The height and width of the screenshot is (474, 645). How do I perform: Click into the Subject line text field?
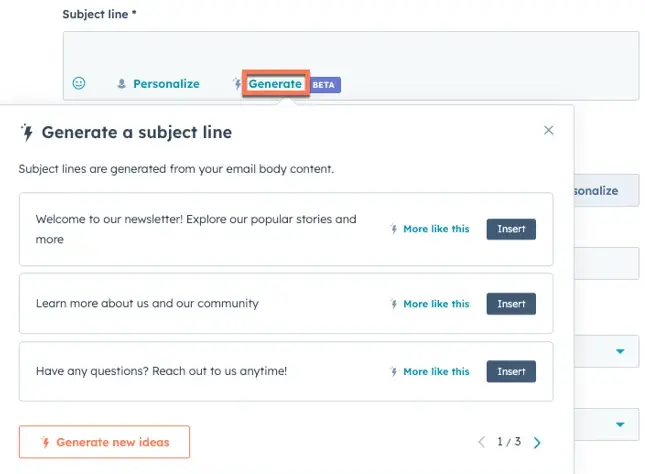pyautogui.click(x=350, y=52)
